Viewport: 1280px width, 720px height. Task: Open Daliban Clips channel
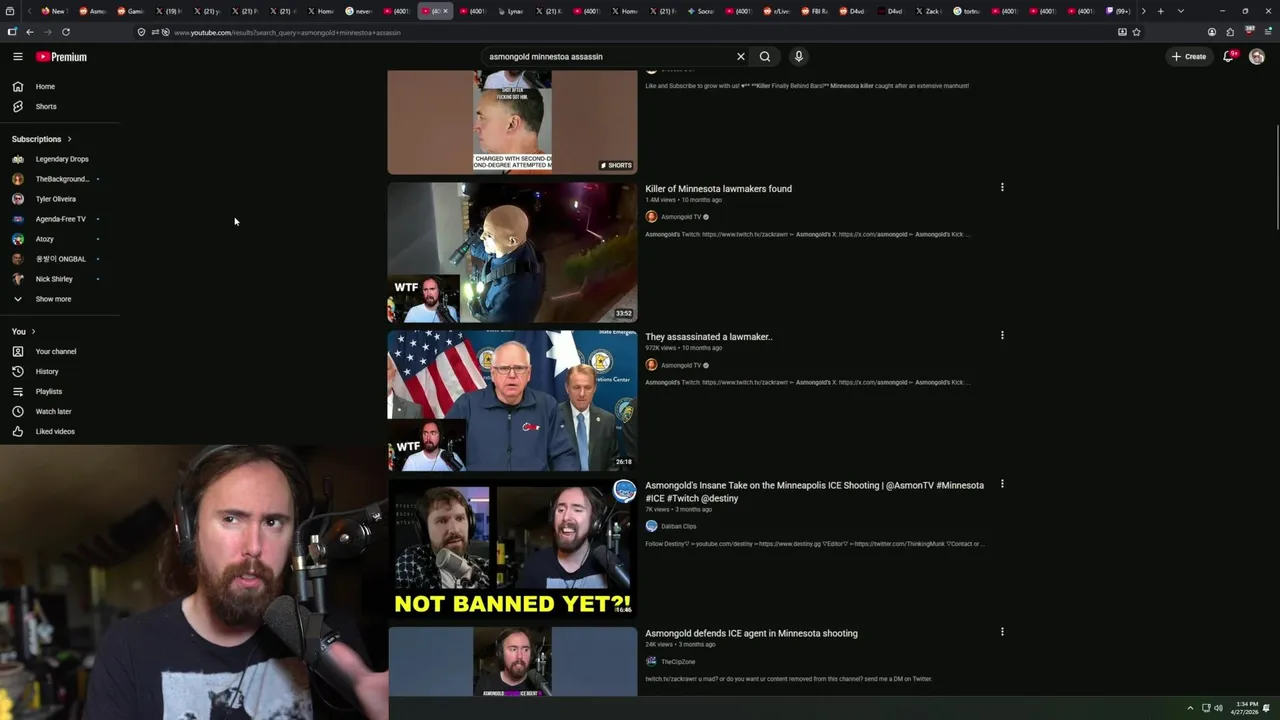[x=678, y=526]
